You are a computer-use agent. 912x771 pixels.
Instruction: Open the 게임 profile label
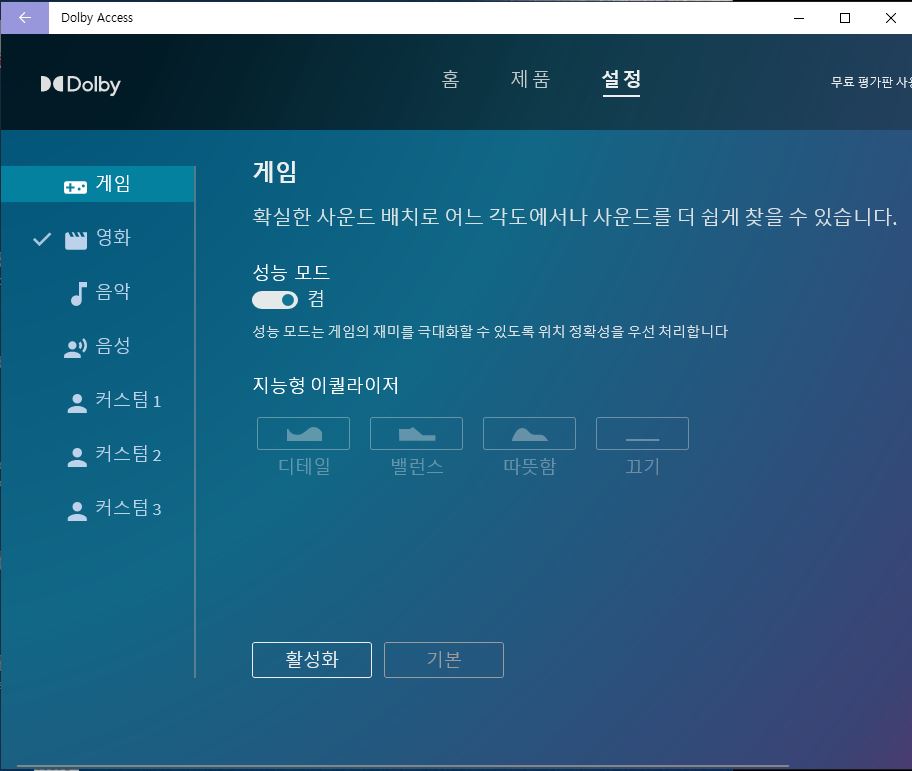113,184
